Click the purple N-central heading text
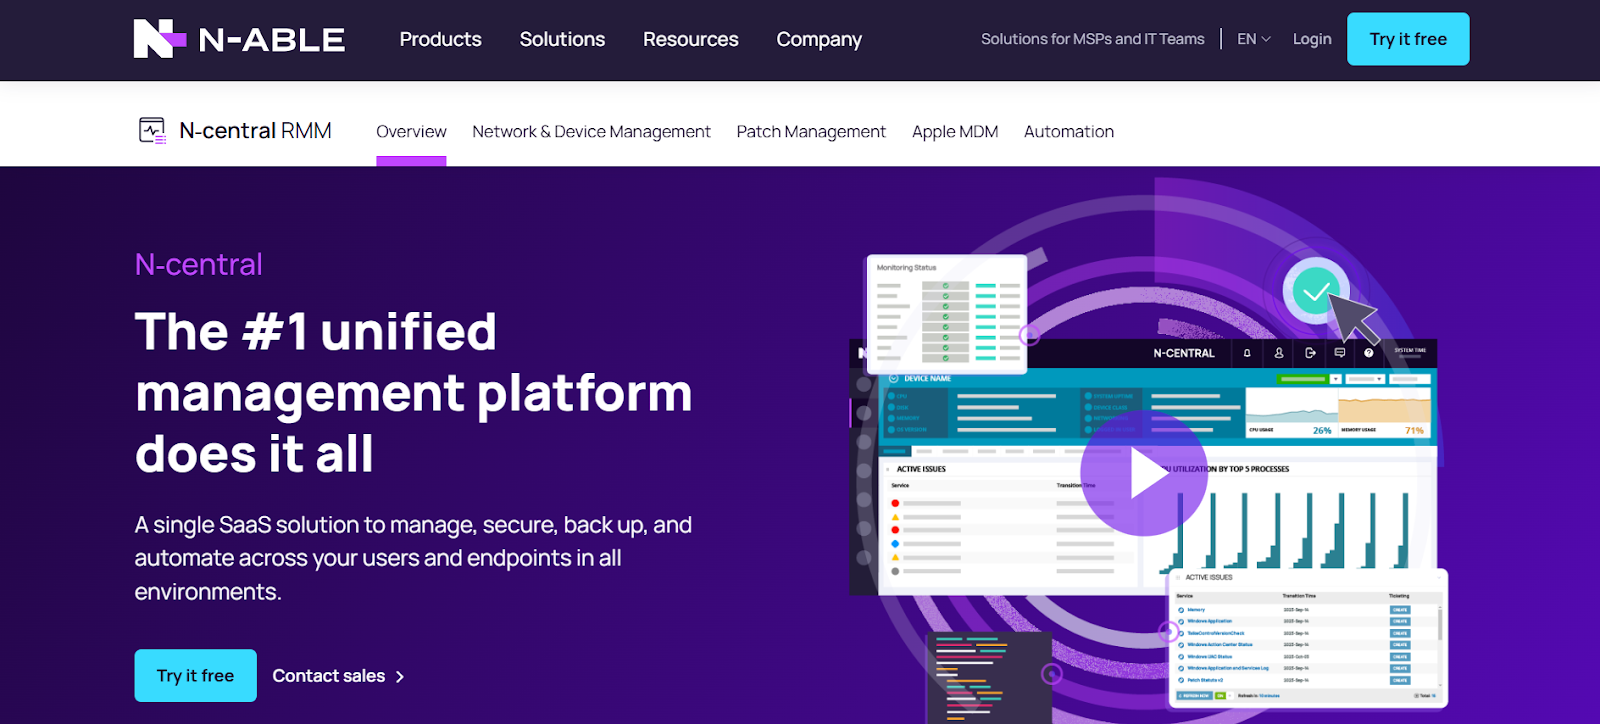1600x724 pixels. click(x=199, y=264)
